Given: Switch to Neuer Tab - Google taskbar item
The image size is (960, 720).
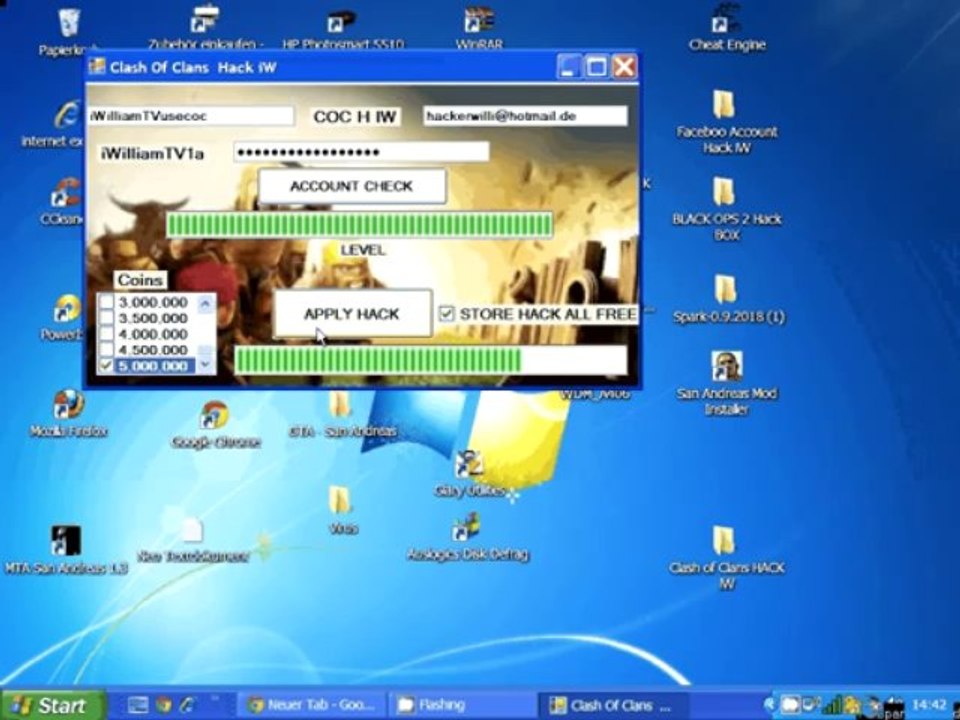Looking at the screenshot, I should [x=312, y=705].
